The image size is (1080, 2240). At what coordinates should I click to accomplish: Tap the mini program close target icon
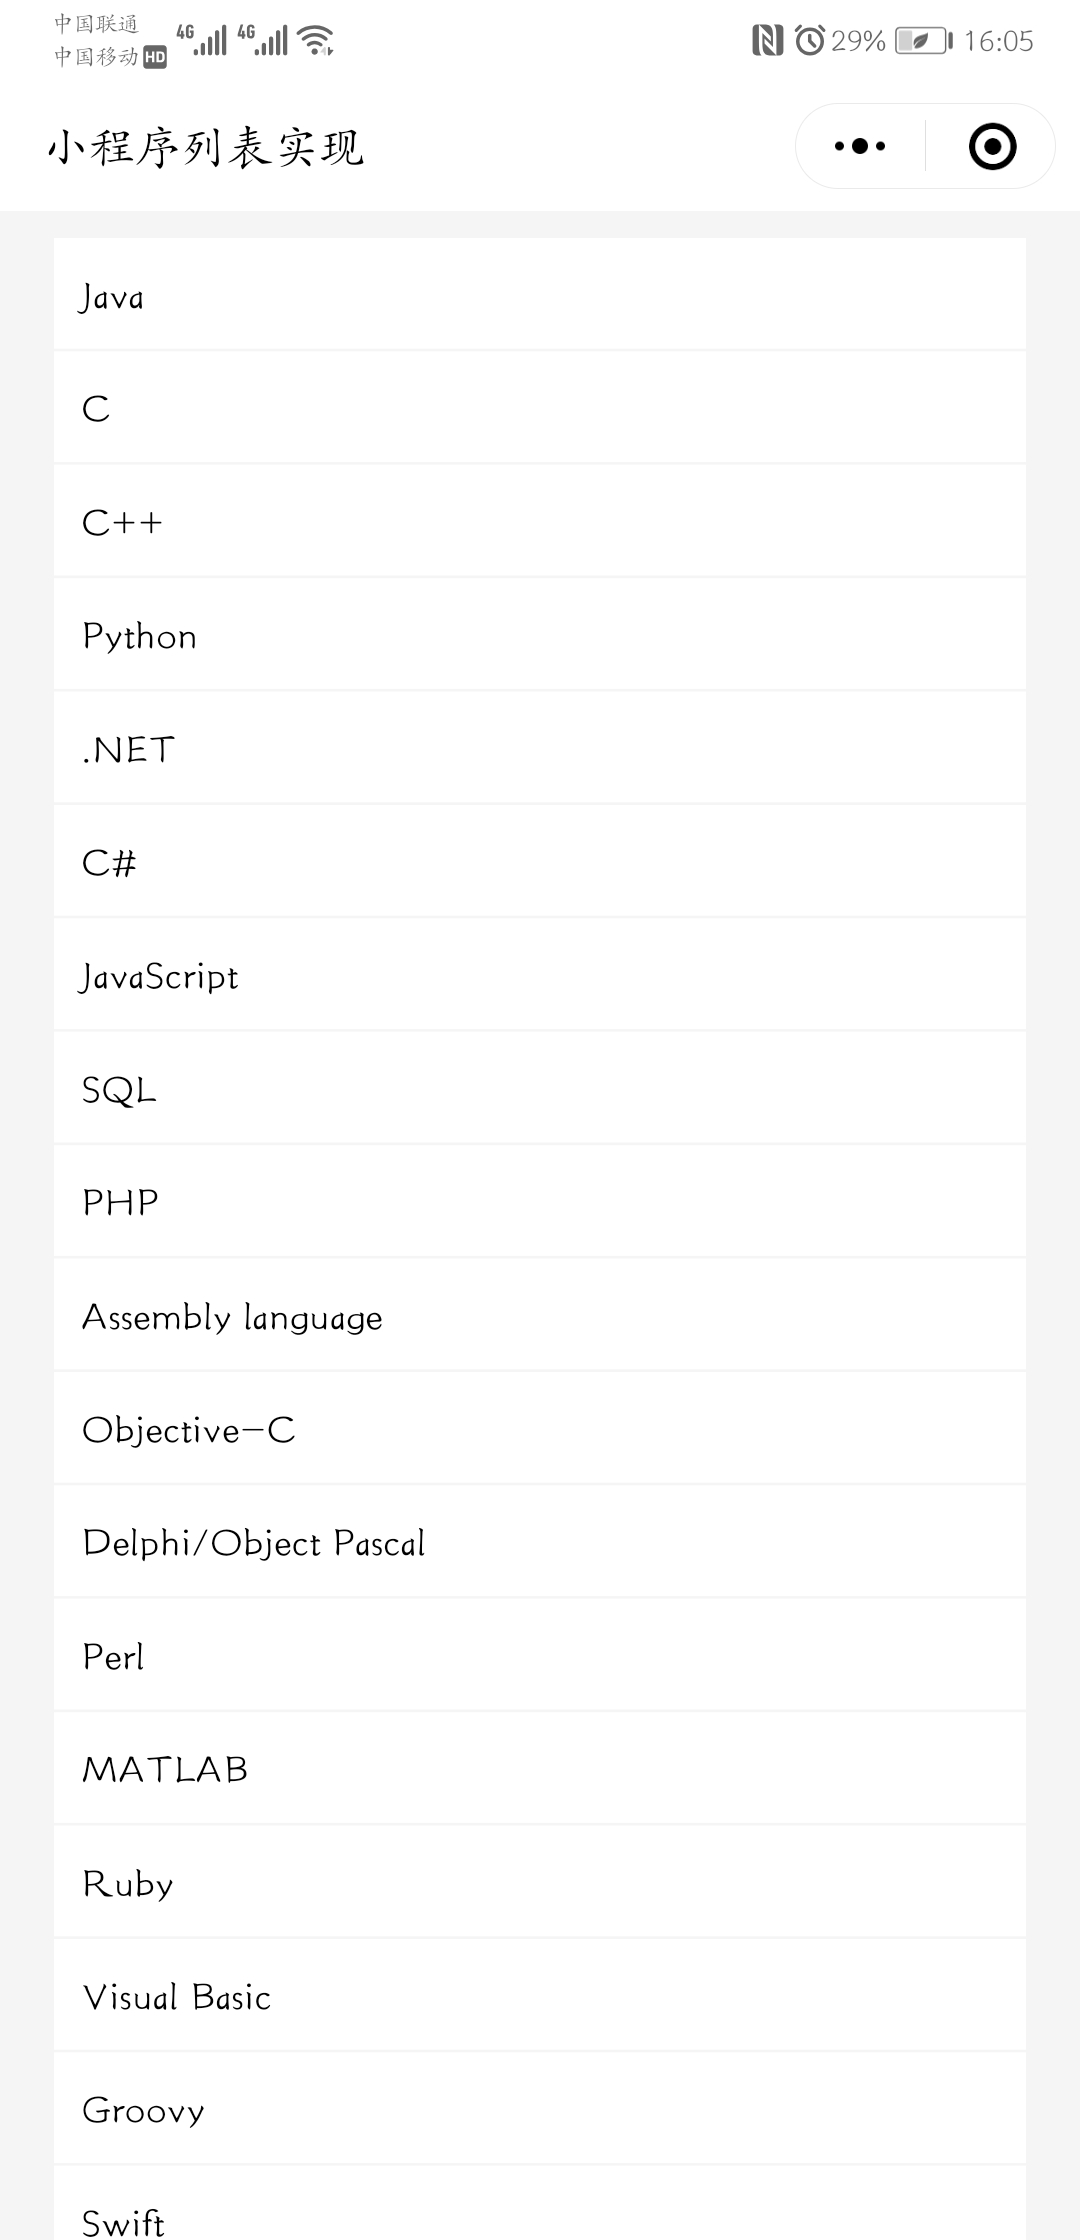[992, 146]
